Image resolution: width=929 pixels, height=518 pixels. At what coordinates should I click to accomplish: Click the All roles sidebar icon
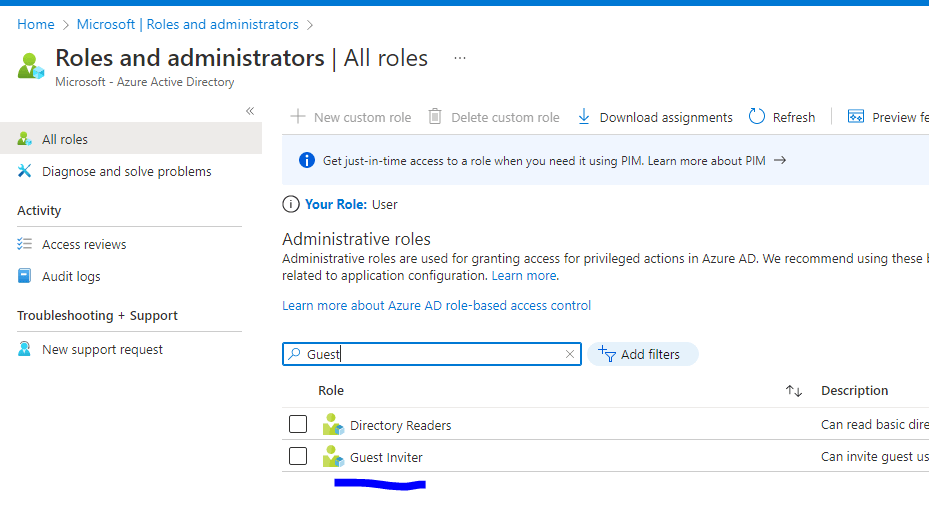click(24, 139)
